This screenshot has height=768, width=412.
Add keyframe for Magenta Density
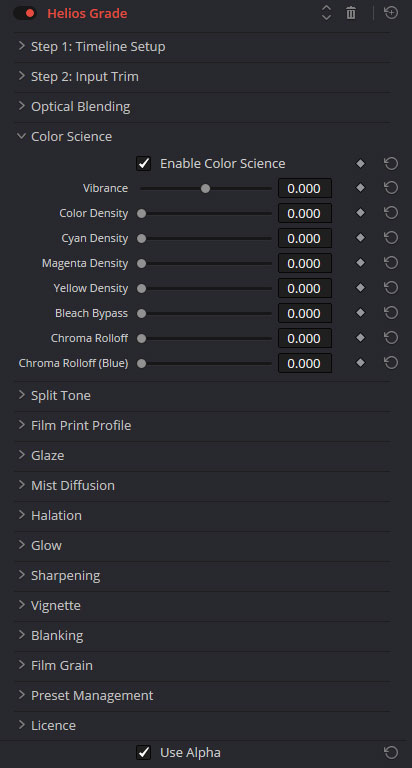(361, 263)
